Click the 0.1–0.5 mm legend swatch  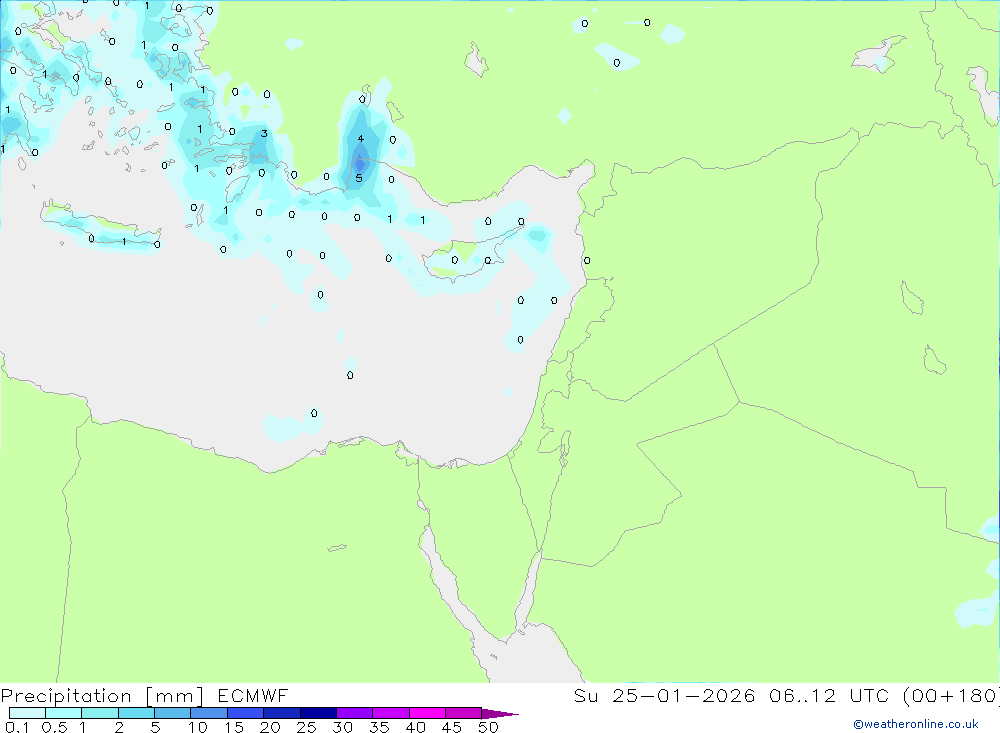[27, 713]
